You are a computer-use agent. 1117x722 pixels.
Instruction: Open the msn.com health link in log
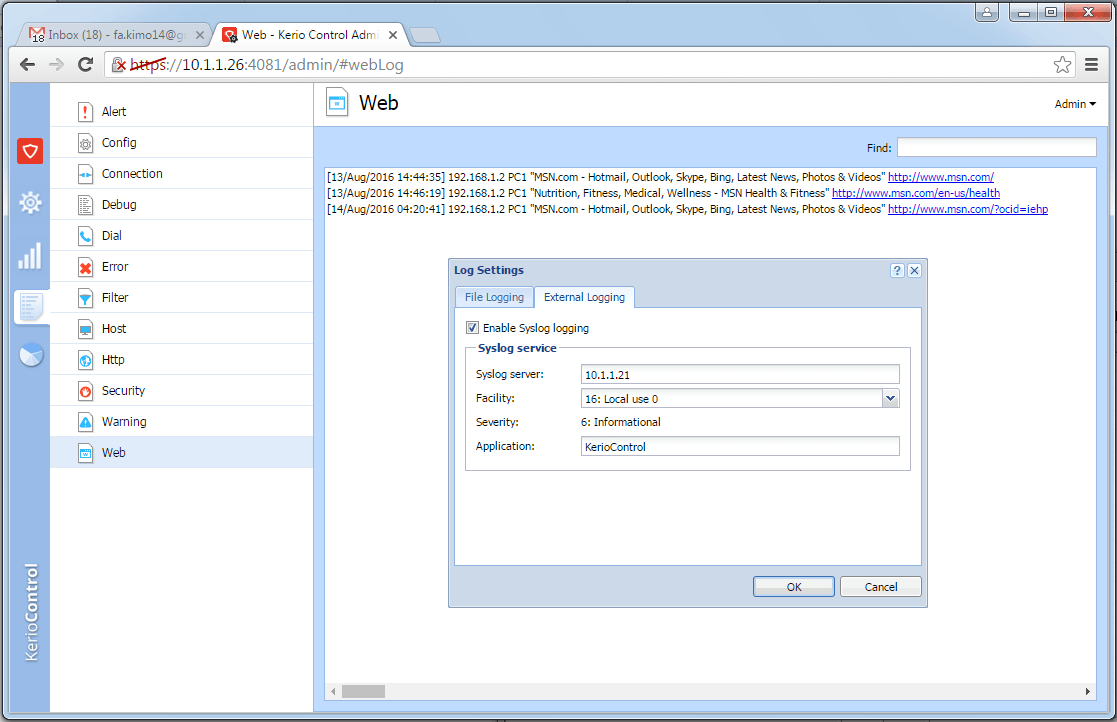(x=915, y=193)
